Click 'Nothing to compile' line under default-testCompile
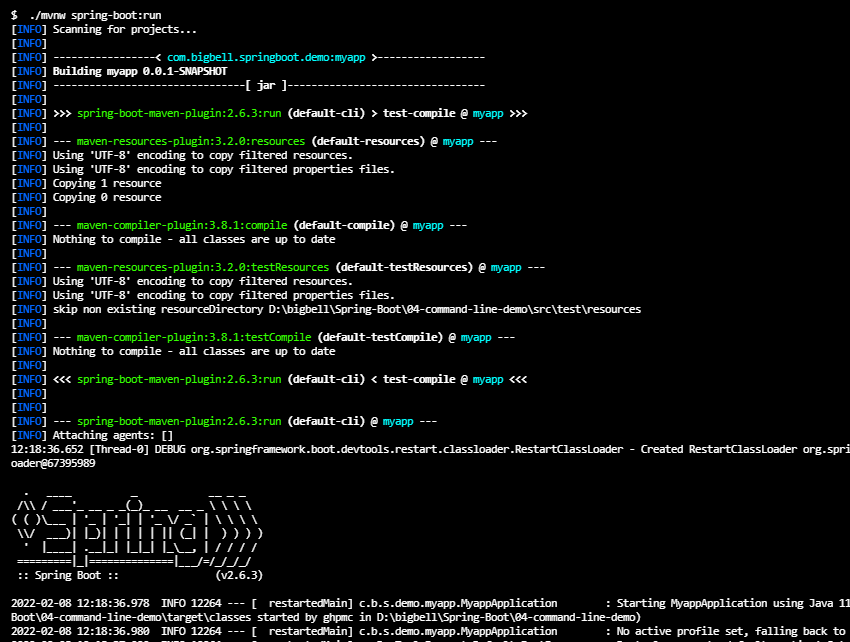Image resolution: width=850 pixels, height=642 pixels. (x=194, y=351)
